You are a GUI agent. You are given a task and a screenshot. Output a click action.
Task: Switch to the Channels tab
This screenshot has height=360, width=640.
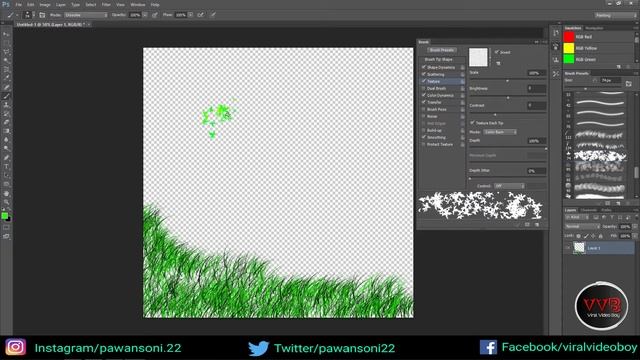(x=589, y=210)
